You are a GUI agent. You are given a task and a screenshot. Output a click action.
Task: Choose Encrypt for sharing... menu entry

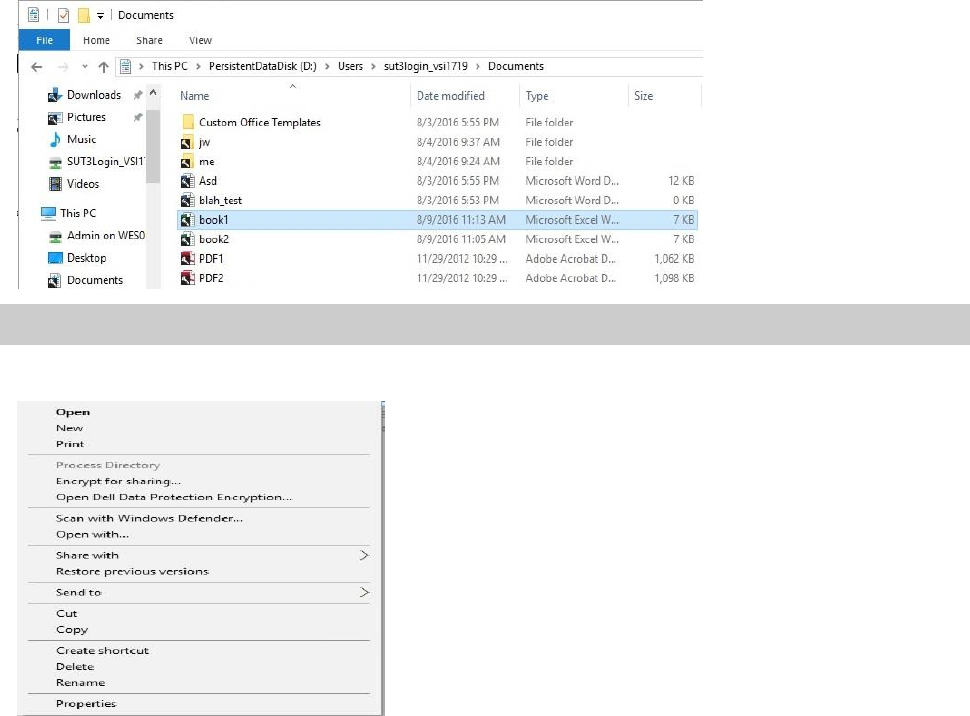118,481
